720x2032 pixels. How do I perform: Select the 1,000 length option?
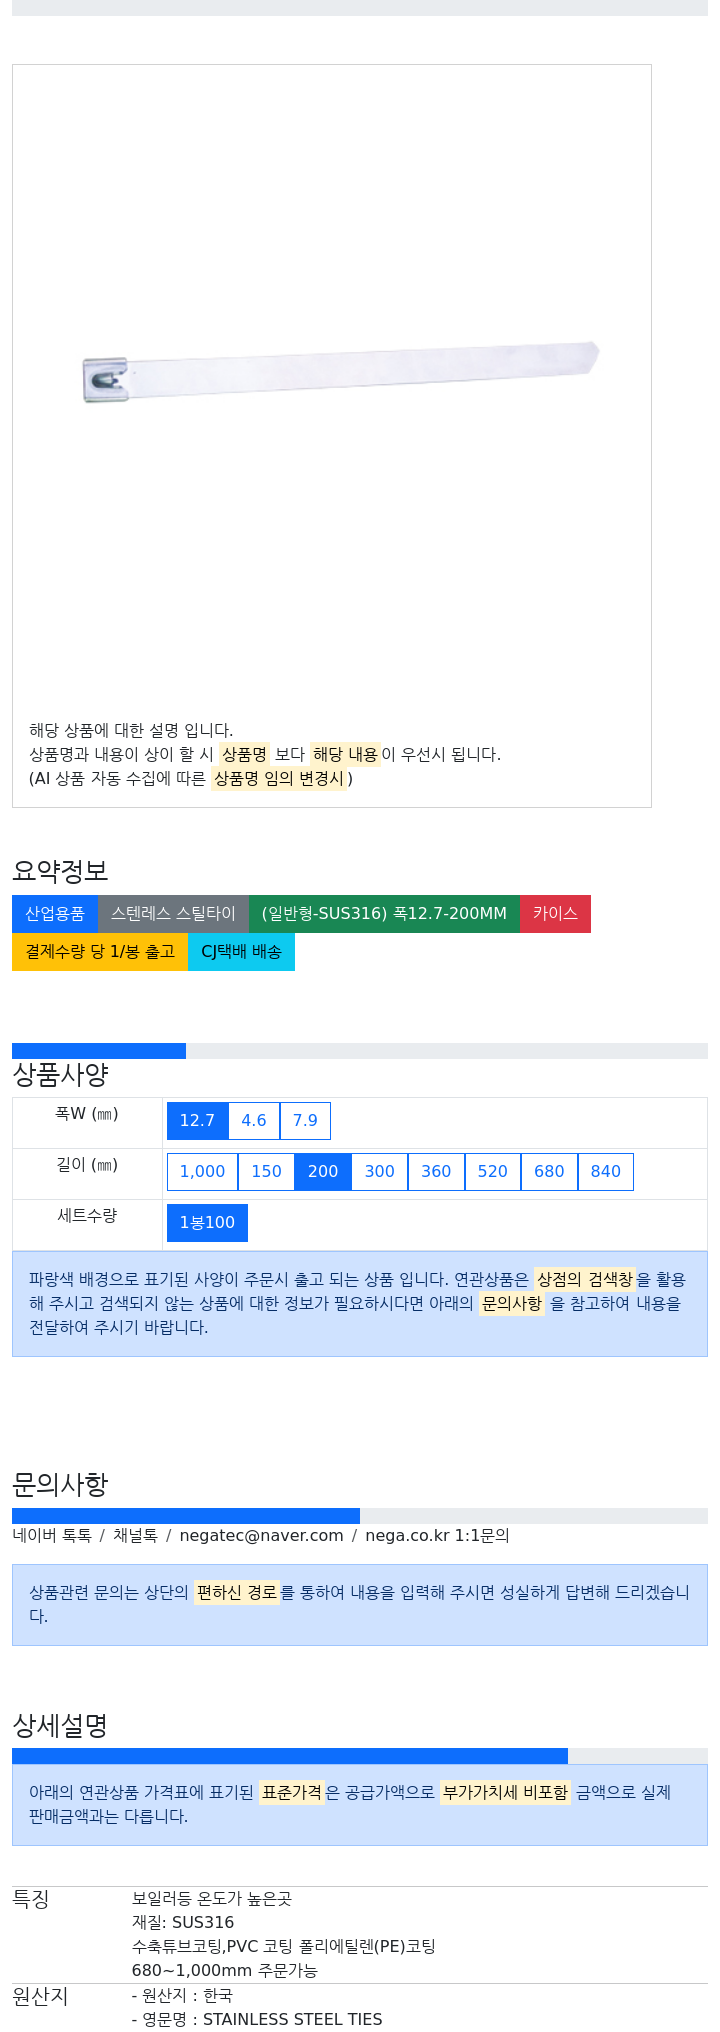pyautogui.click(x=202, y=1172)
